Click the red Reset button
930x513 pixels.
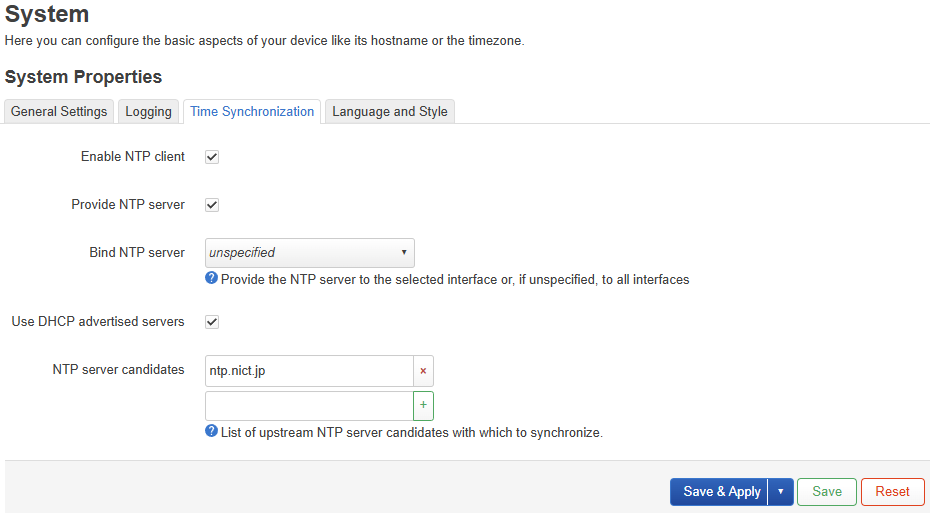[892, 492]
